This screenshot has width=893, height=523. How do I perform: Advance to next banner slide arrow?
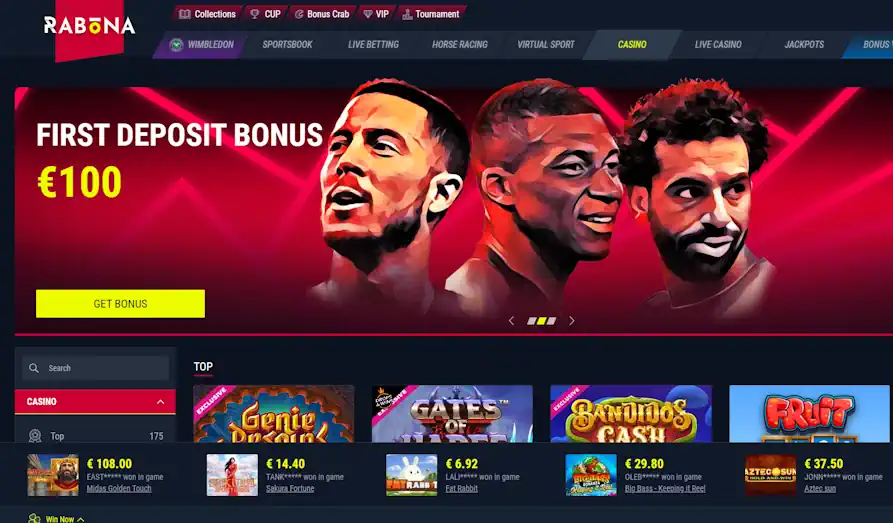[x=572, y=321]
